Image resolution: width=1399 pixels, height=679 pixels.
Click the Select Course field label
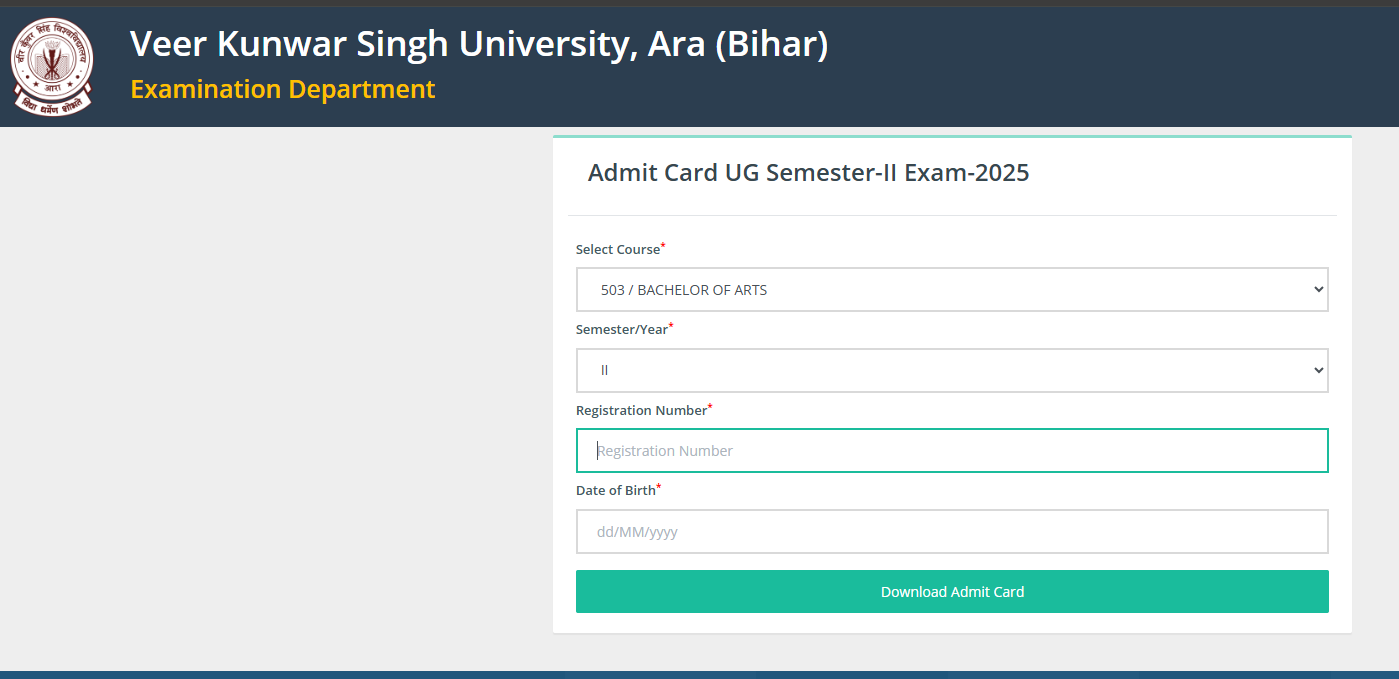coord(617,249)
